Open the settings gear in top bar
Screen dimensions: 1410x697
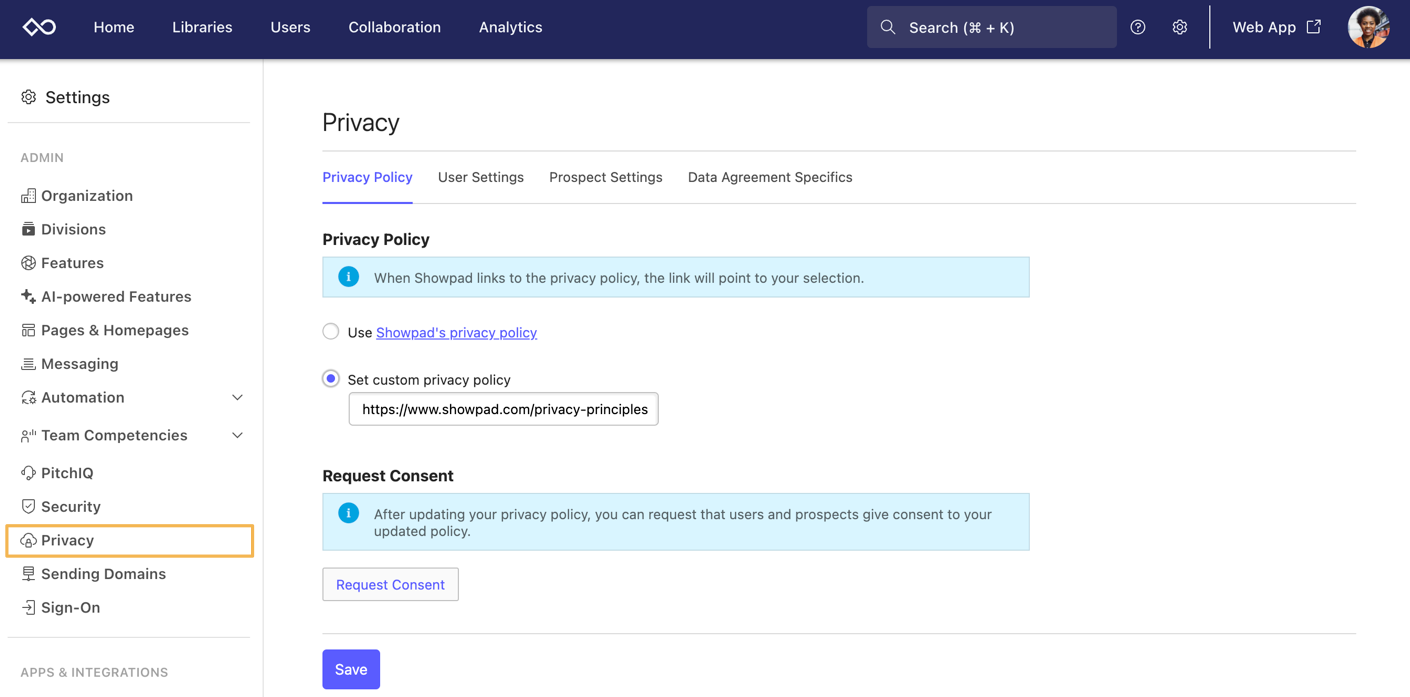tap(1180, 27)
